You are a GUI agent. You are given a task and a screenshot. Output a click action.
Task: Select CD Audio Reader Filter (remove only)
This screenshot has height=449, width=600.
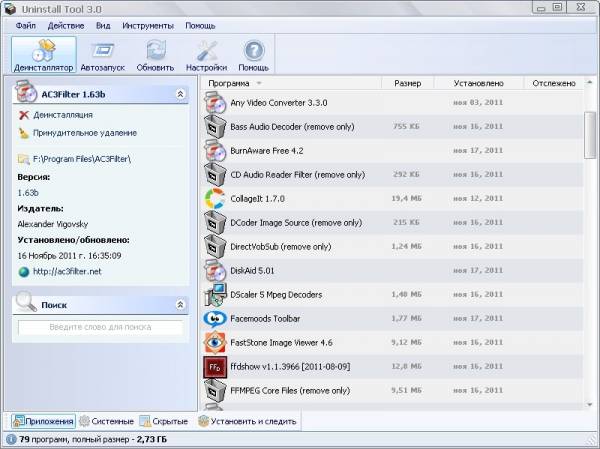coord(392,175)
